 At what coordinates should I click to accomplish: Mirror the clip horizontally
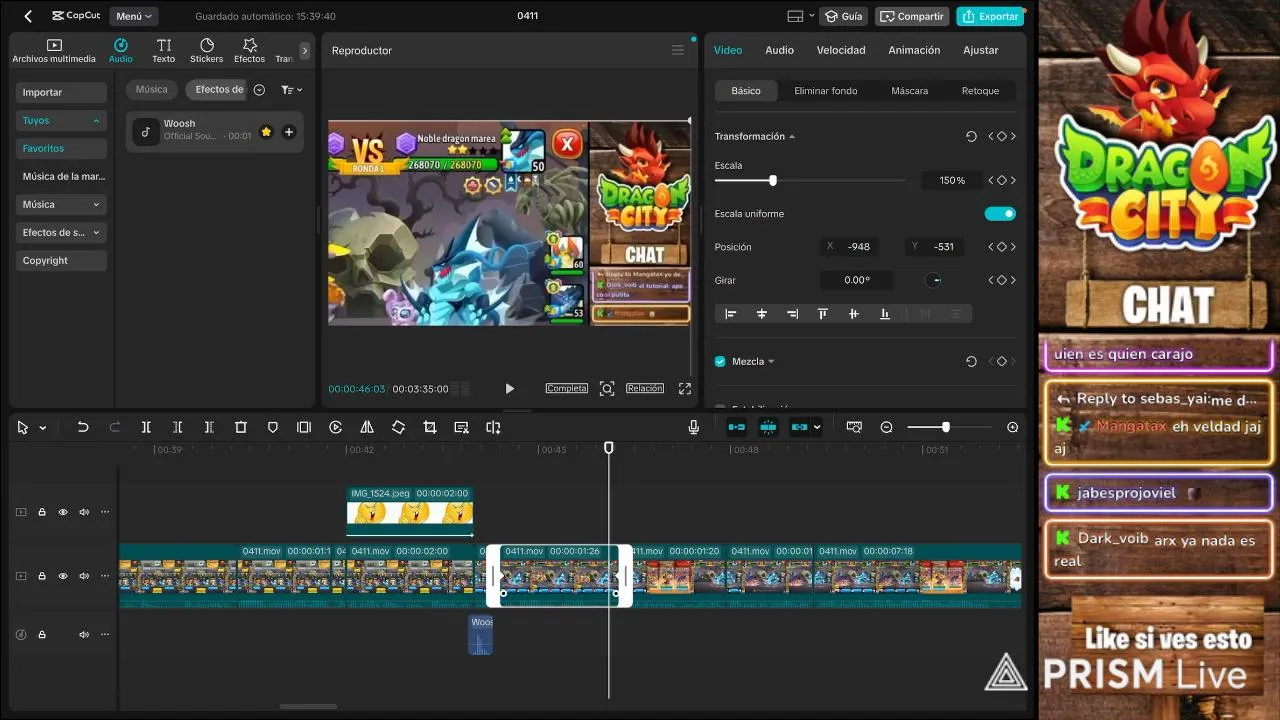[367, 427]
